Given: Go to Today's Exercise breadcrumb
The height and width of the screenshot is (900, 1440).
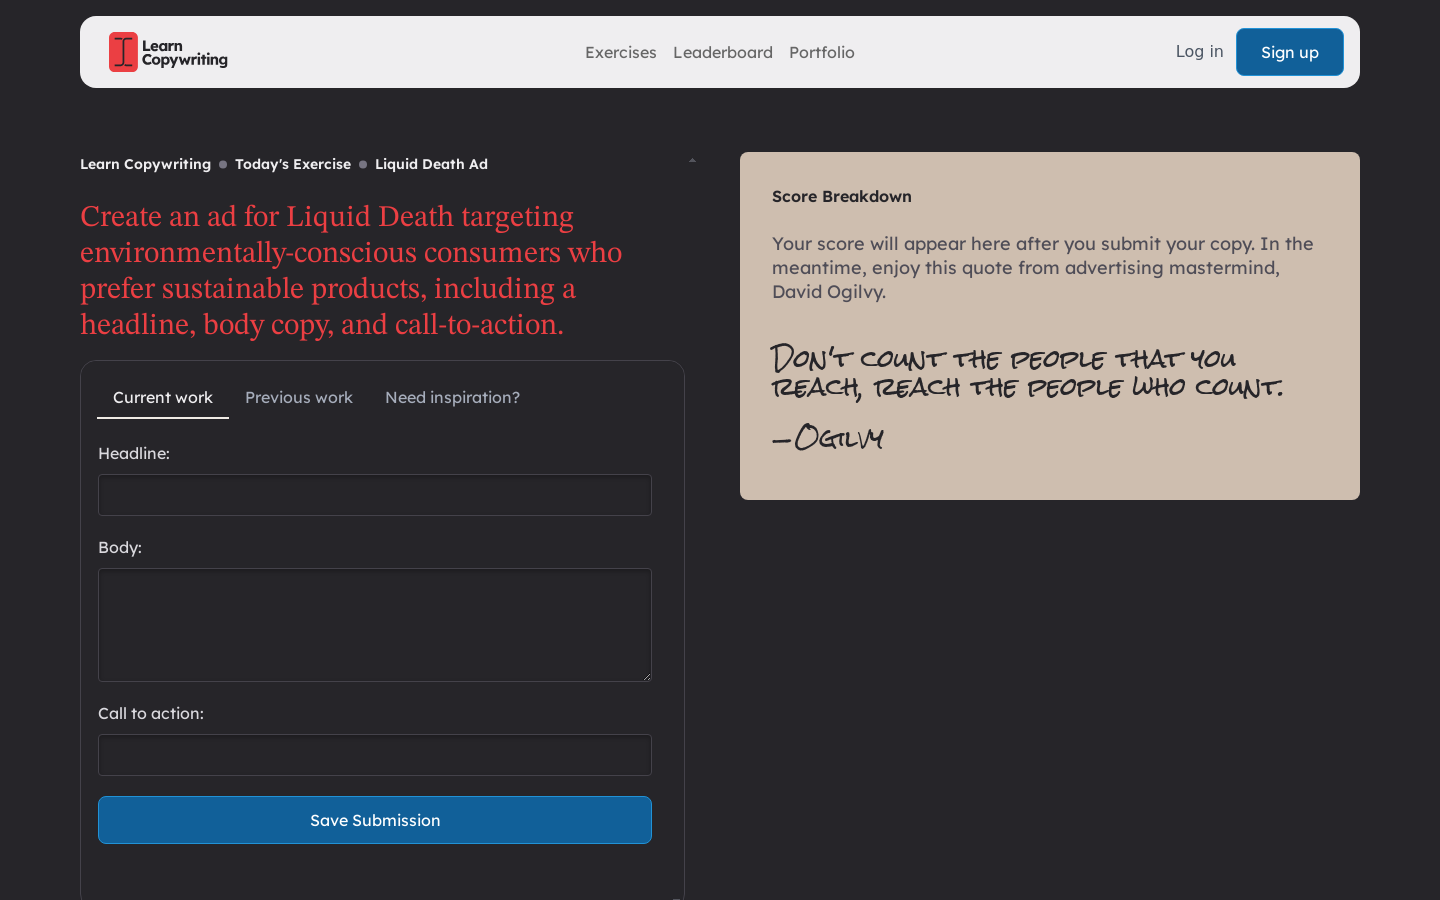Looking at the screenshot, I should click(293, 164).
